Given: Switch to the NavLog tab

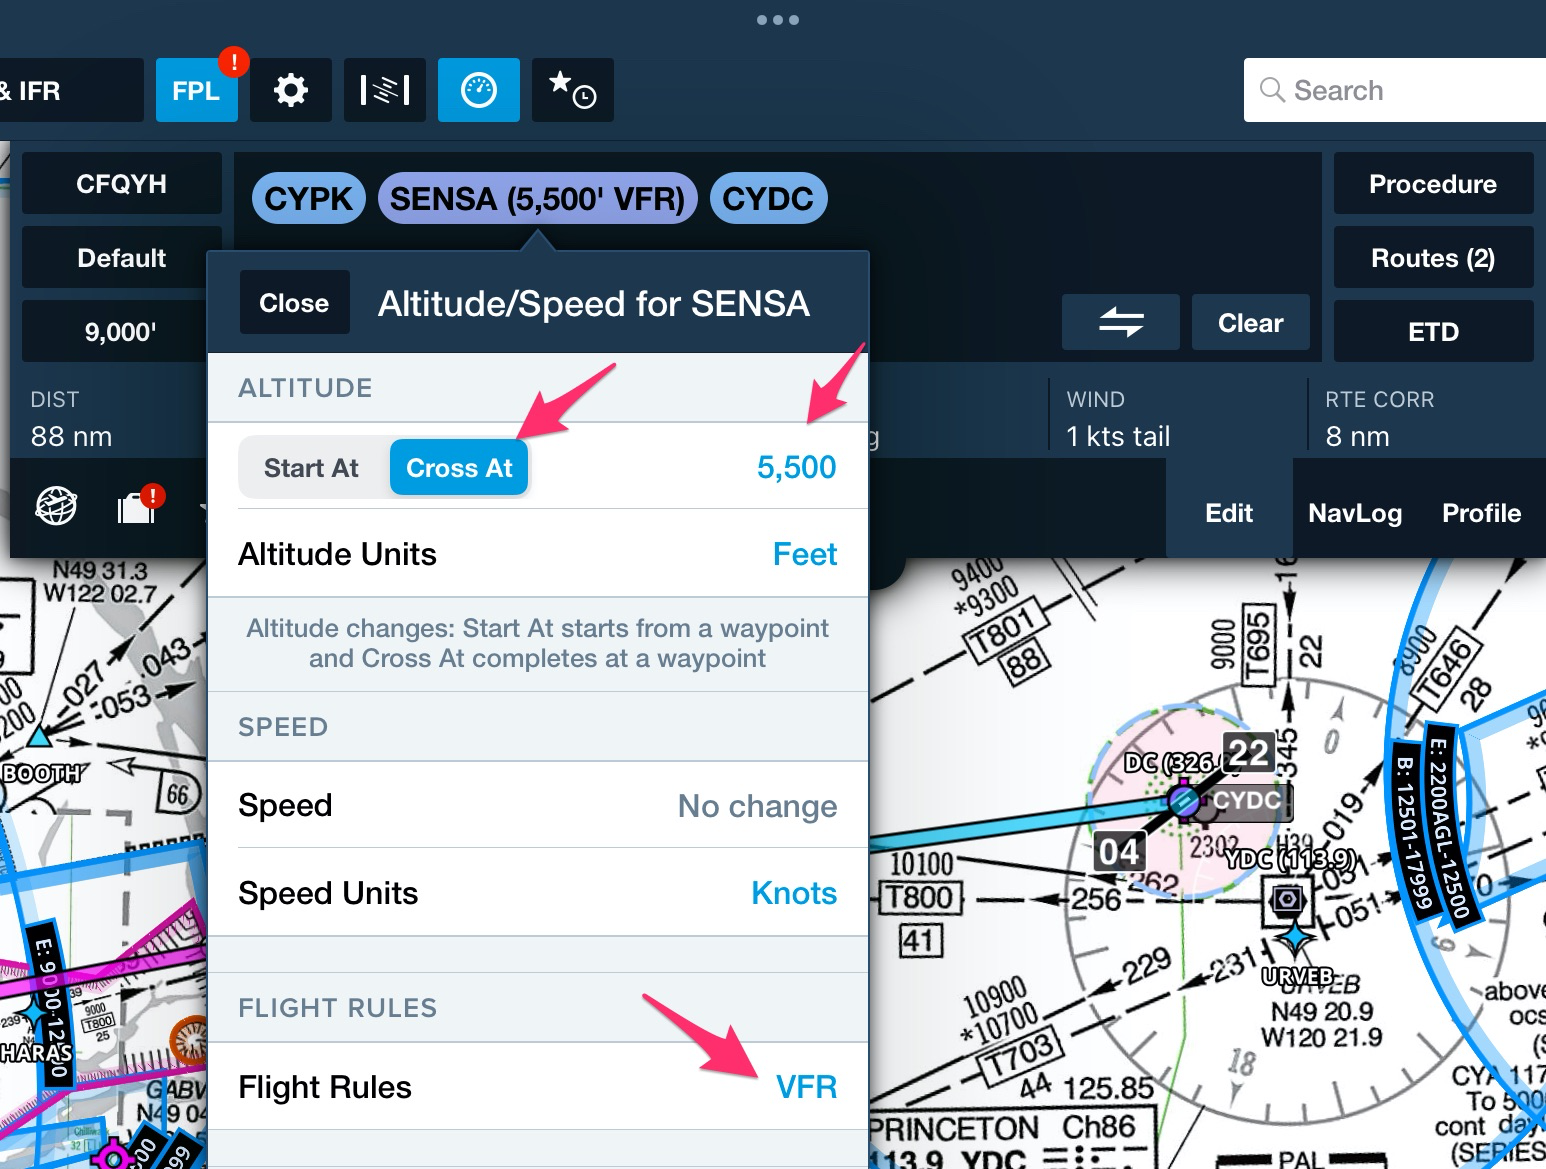Looking at the screenshot, I should point(1355,513).
